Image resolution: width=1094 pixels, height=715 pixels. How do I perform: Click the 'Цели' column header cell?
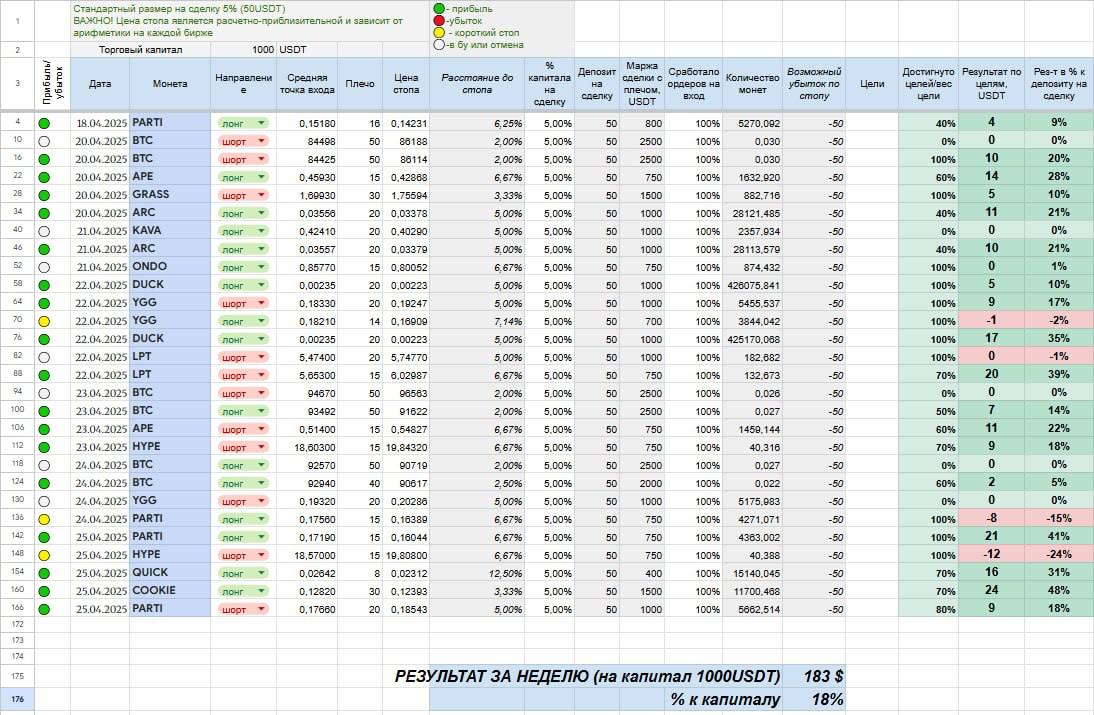tap(871, 83)
